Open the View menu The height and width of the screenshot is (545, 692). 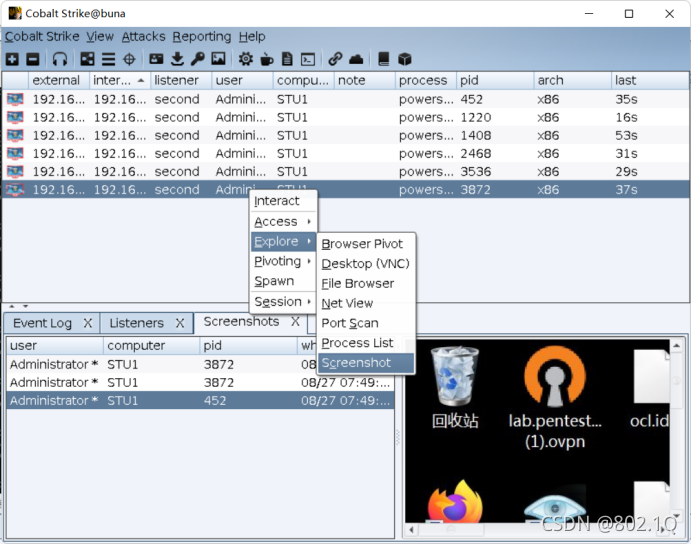(100, 37)
